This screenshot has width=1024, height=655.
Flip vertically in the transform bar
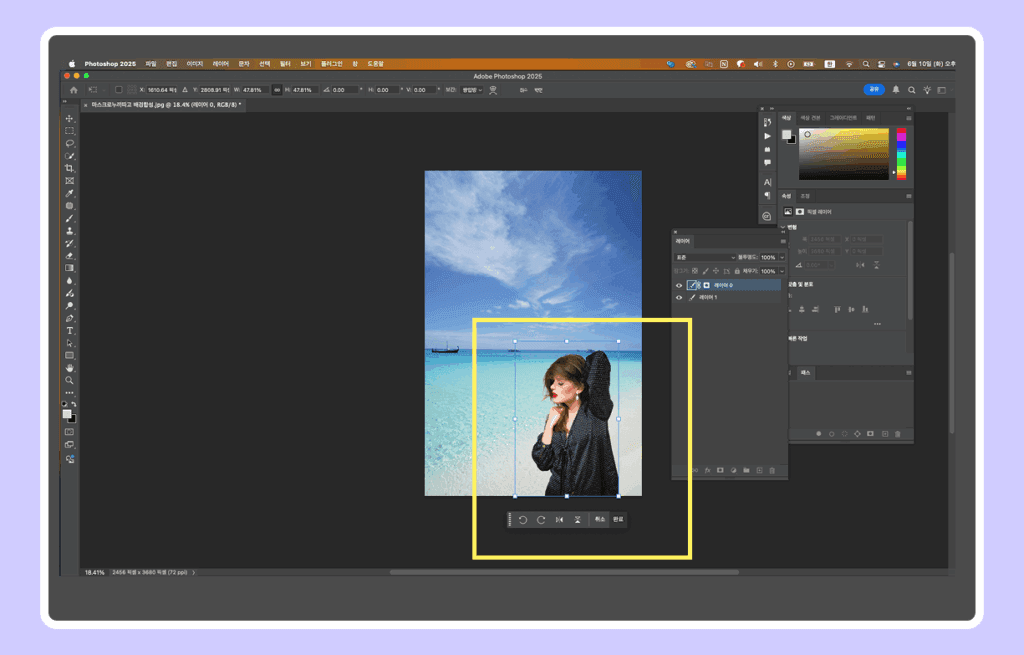[577, 520]
